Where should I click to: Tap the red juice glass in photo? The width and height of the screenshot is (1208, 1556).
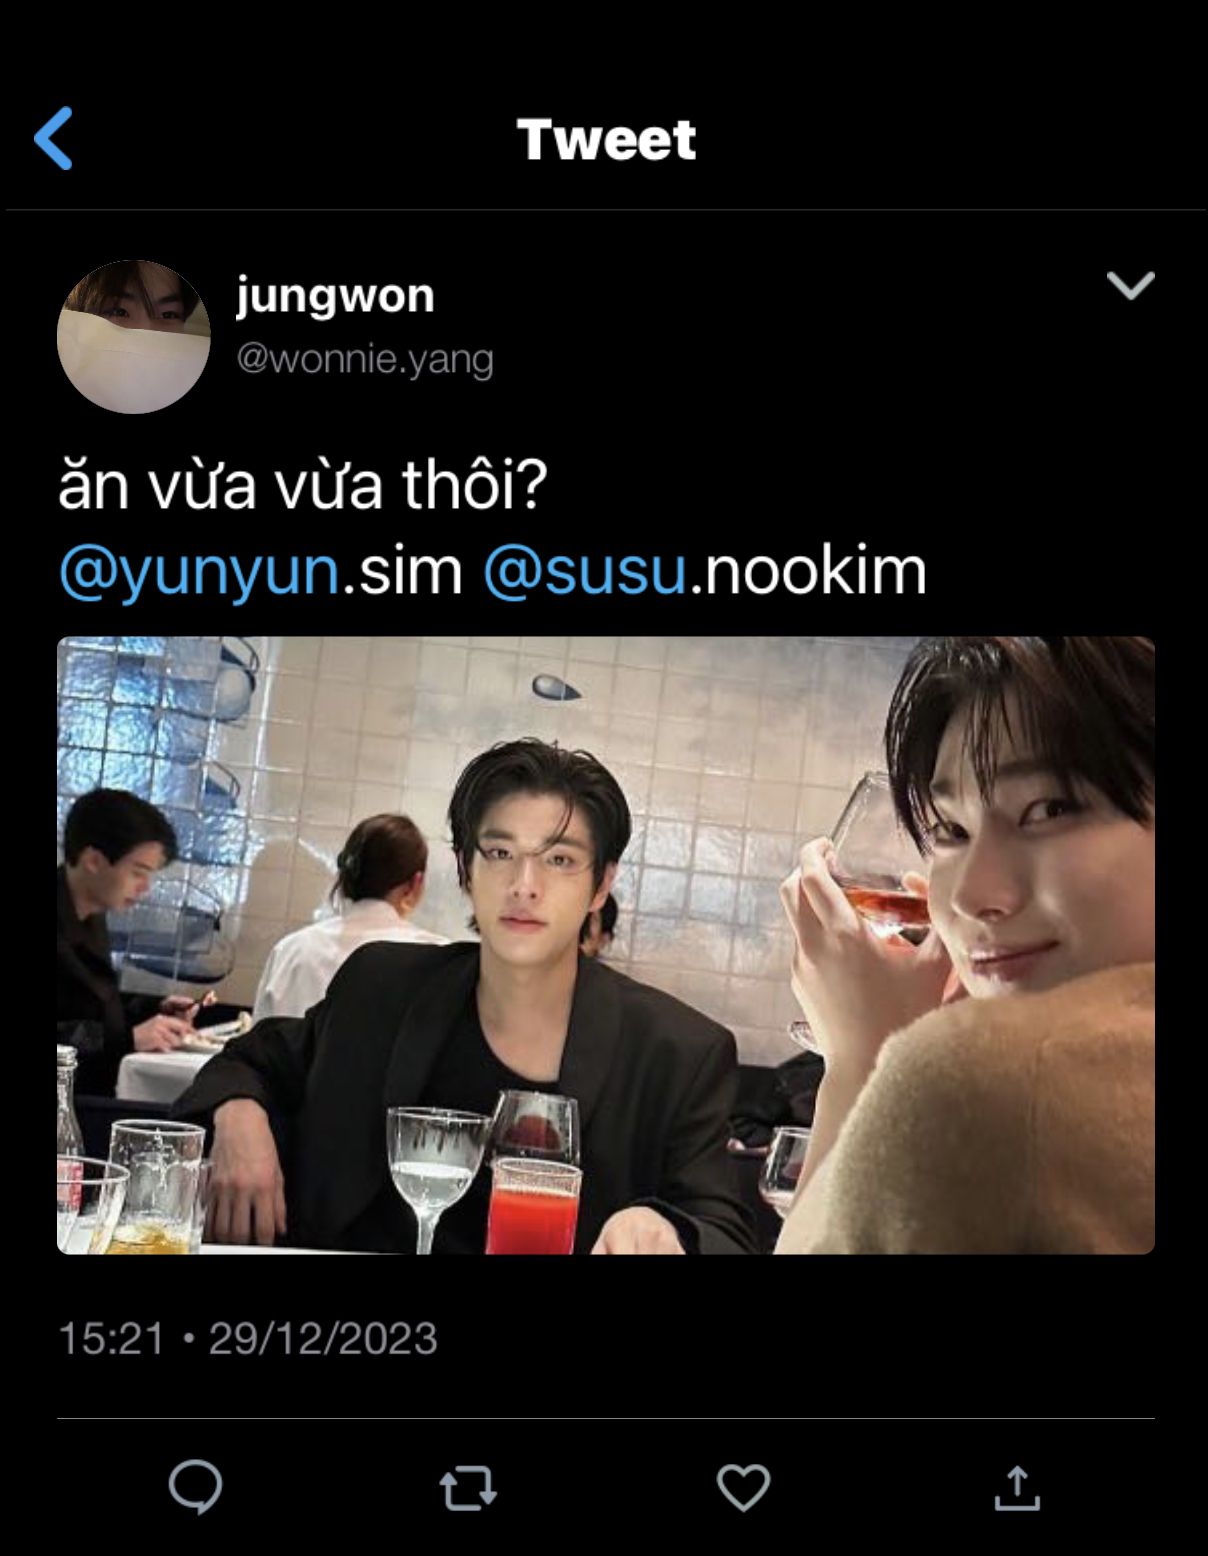[x=533, y=1205]
